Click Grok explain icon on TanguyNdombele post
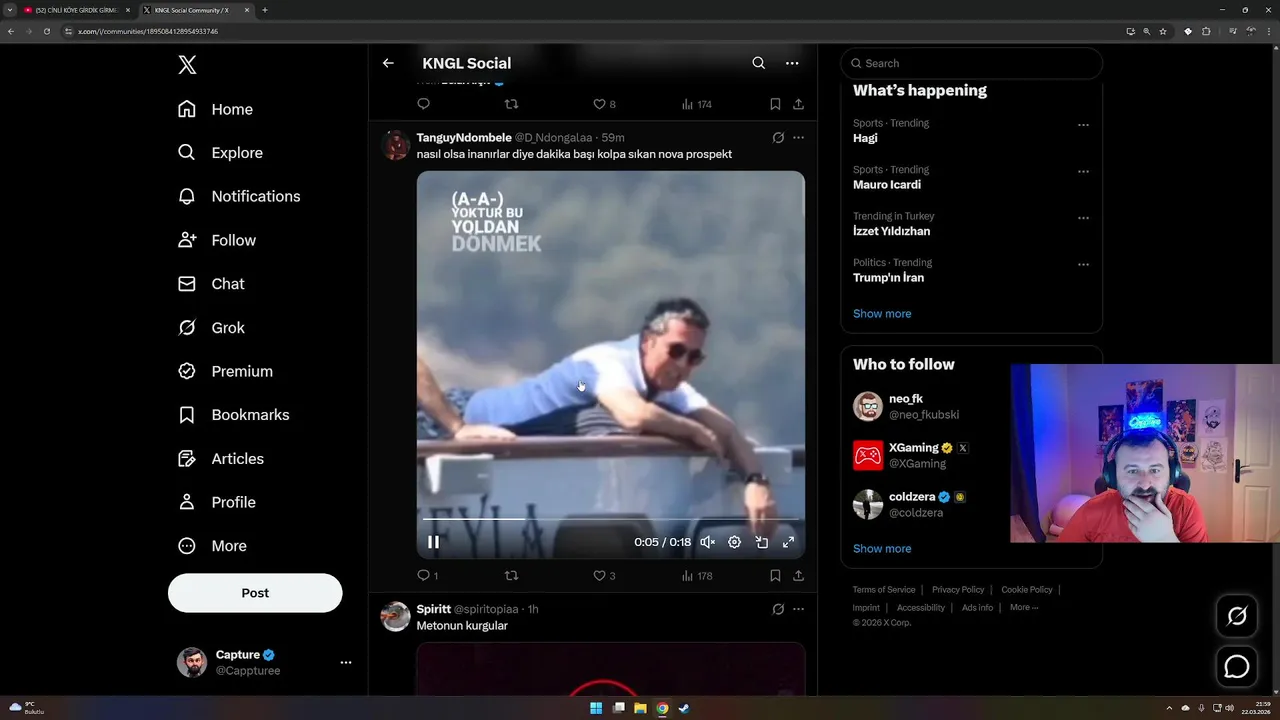The width and height of the screenshot is (1280, 720). [x=778, y=138]
